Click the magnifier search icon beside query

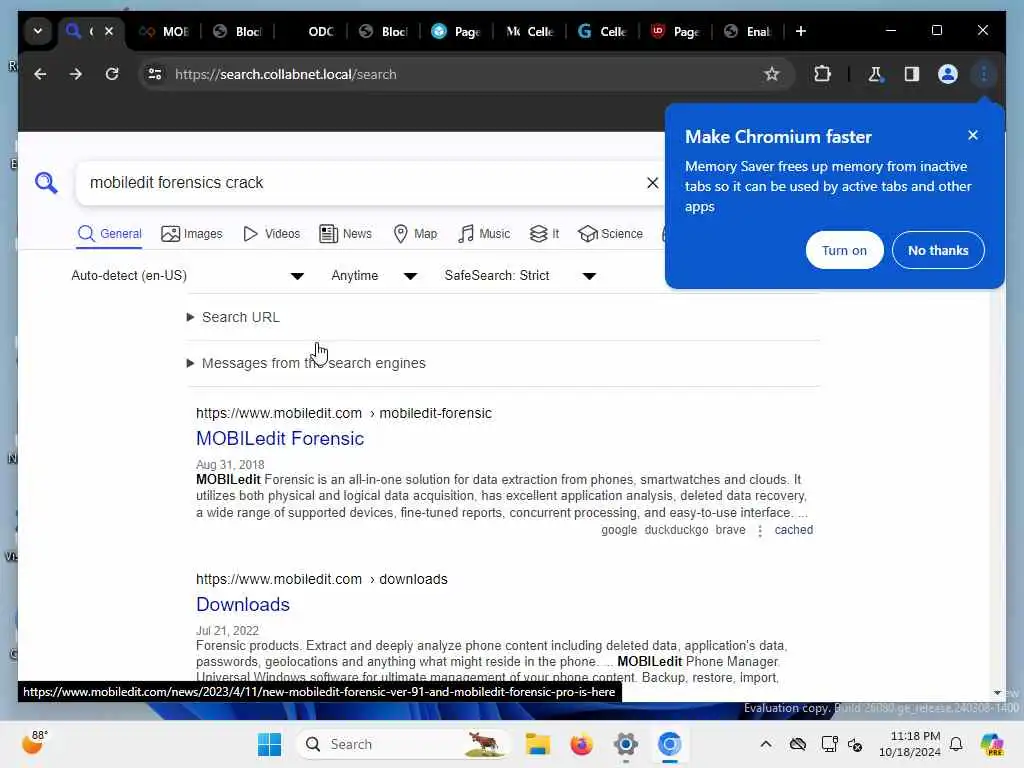pos(46,183)
